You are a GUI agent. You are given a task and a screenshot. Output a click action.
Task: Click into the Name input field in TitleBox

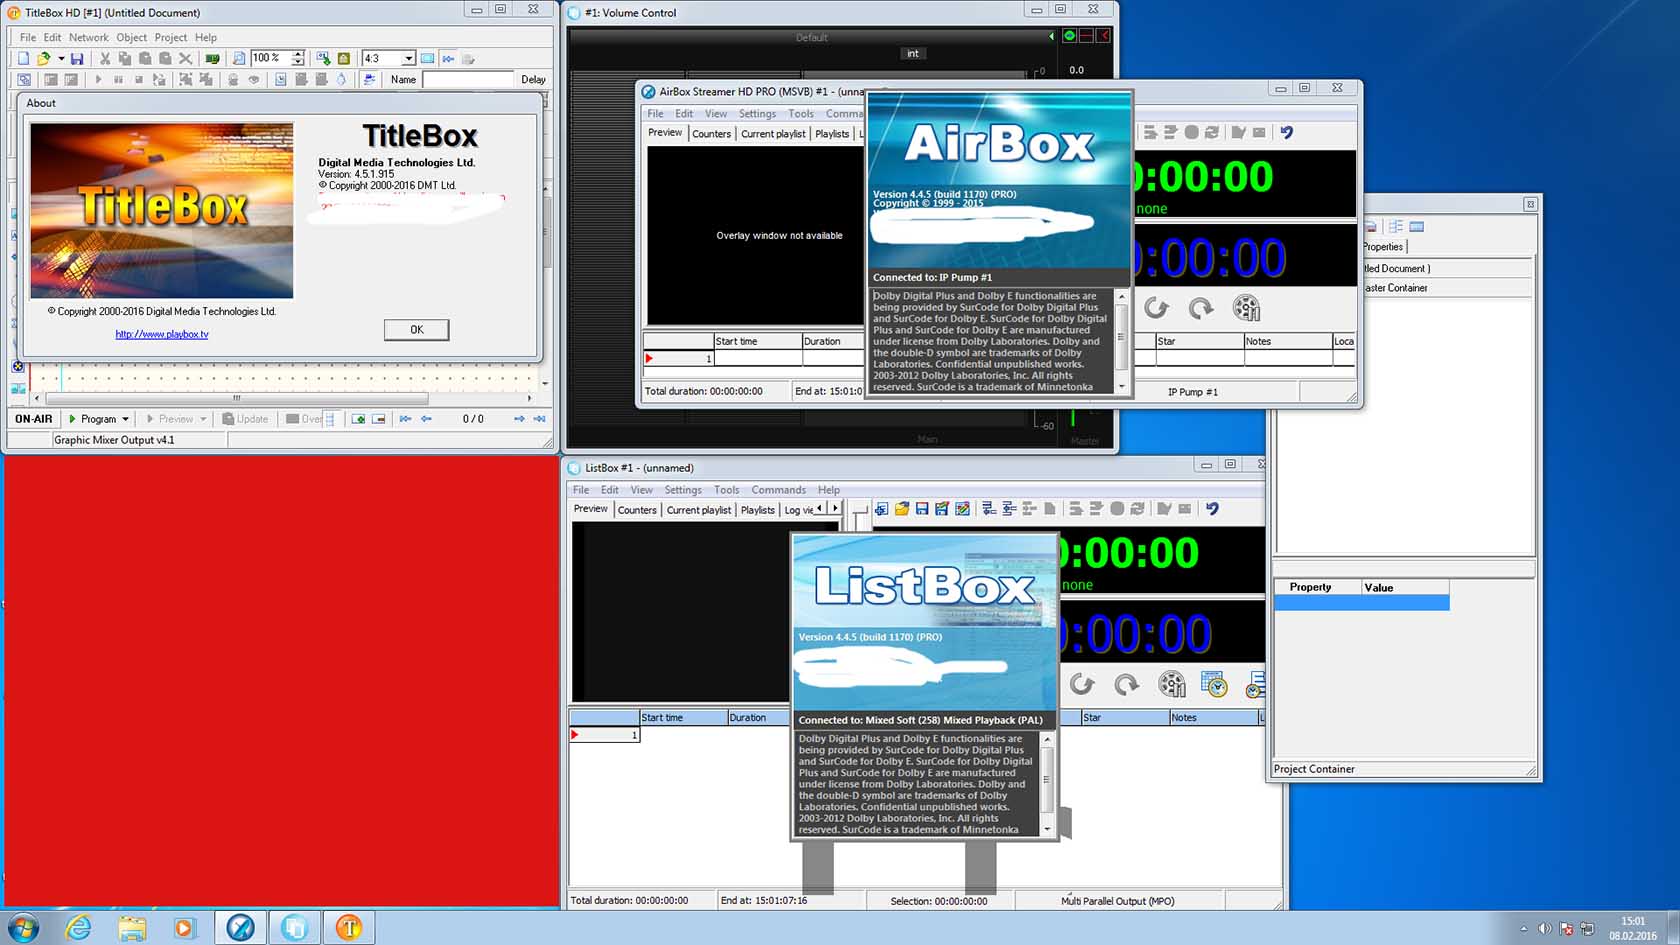467,79
